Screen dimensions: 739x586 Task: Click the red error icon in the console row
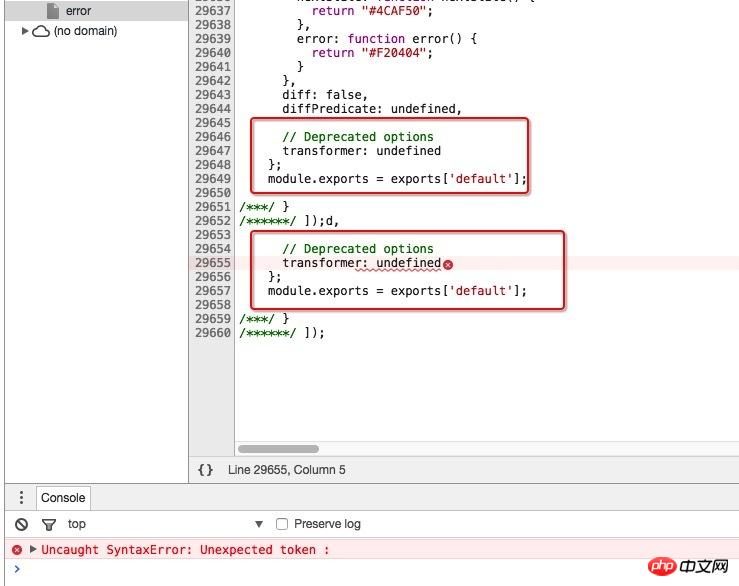pyautogui.click(x=17, y=550)
